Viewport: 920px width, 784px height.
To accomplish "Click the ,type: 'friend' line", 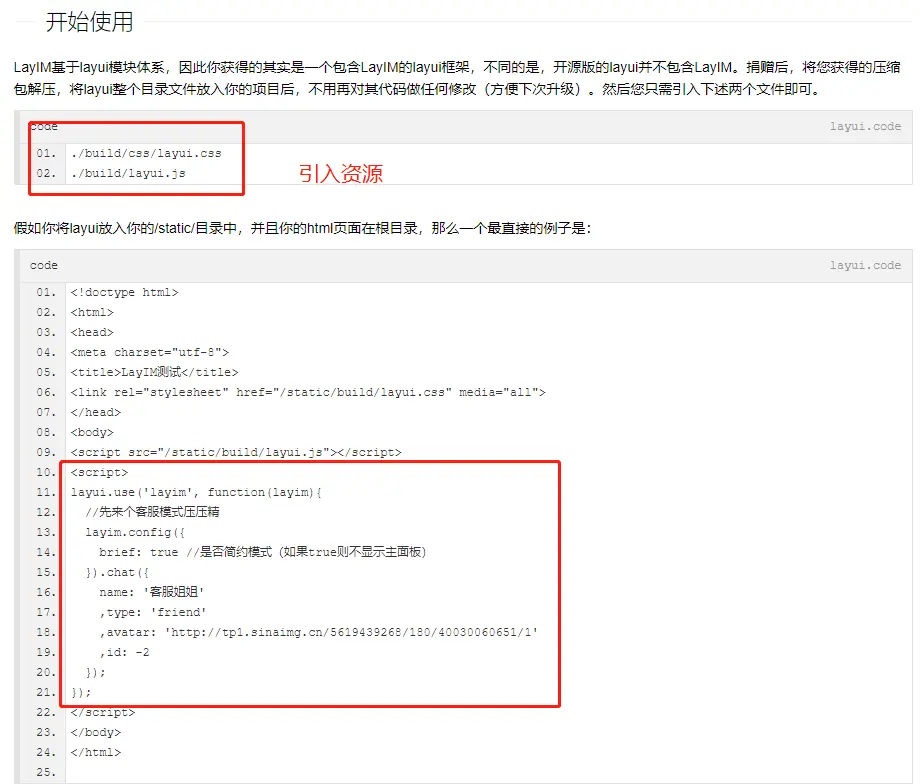I will point(153,612).
